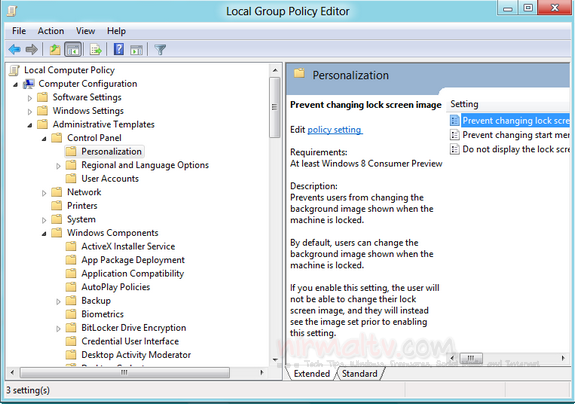Expand the Software Settings node
575x404 pixels.
coord(30,98)
